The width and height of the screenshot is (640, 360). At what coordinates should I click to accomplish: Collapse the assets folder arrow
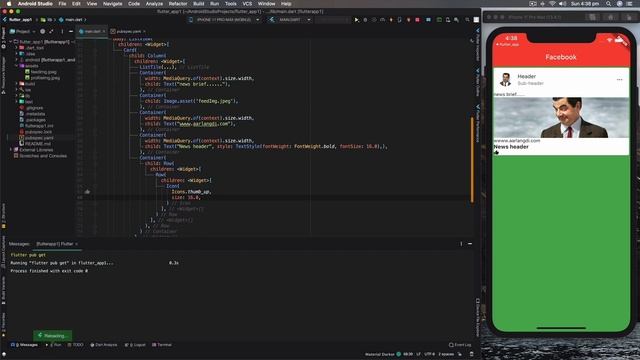17,66
